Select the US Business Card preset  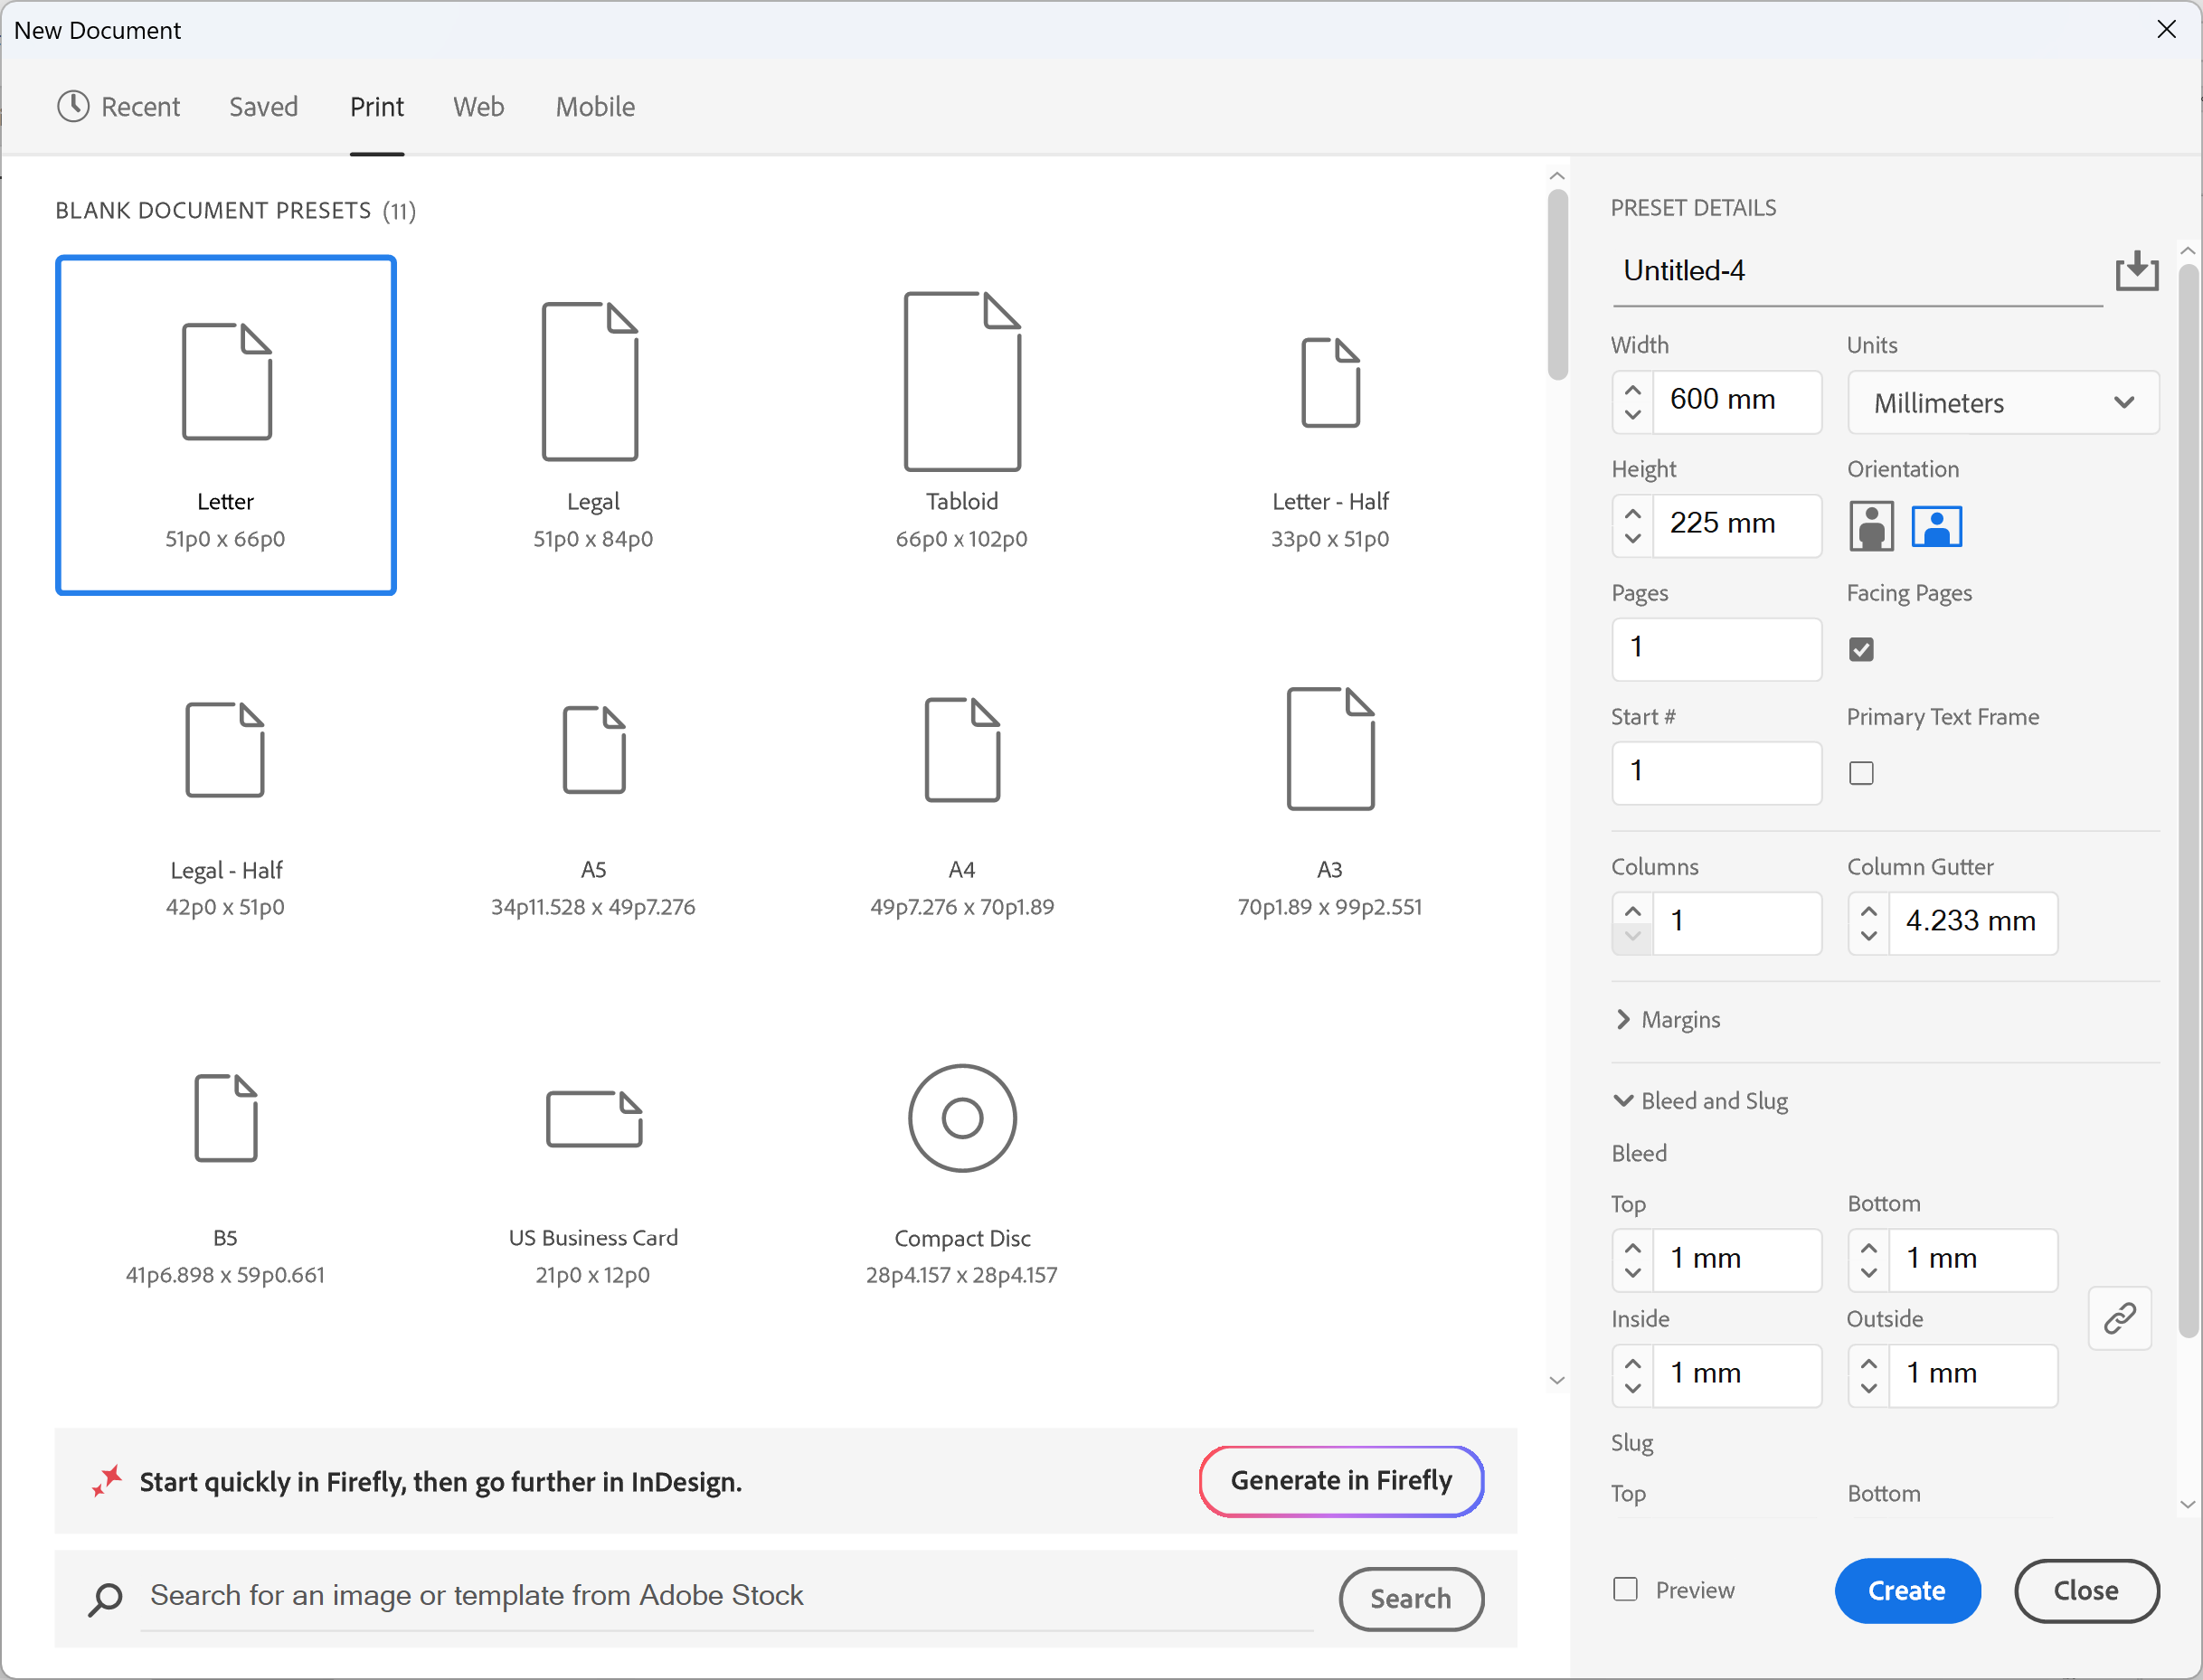click(x=593, y=1161)
